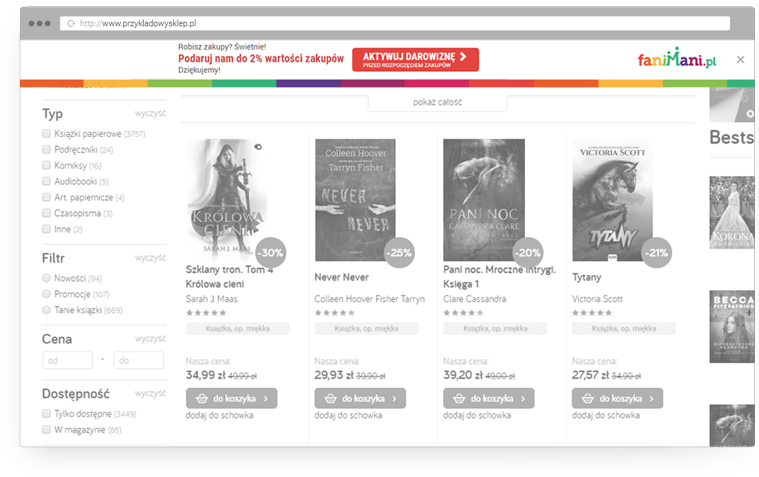Open the Becca Fitzpatrick bestseller cover
The image size is (759, 477).
click(x=732, y=326)
